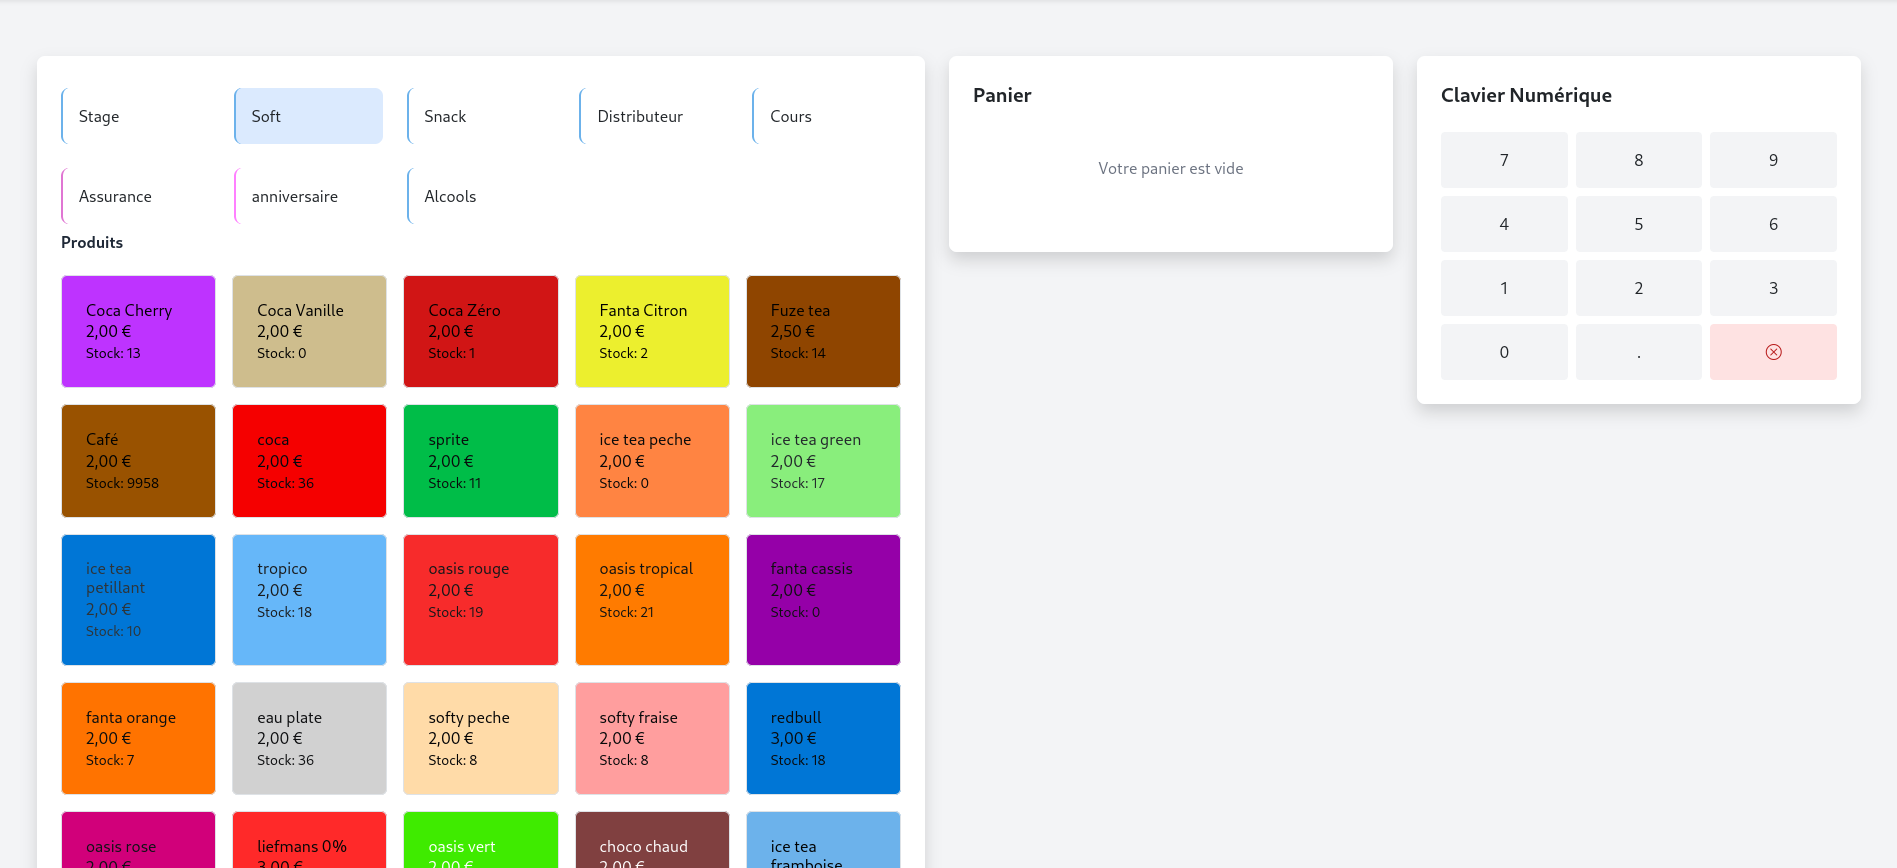Add Fanta Citron to the cart
The height and width of the screenshot is (868, 1897).
click(652, 331)
